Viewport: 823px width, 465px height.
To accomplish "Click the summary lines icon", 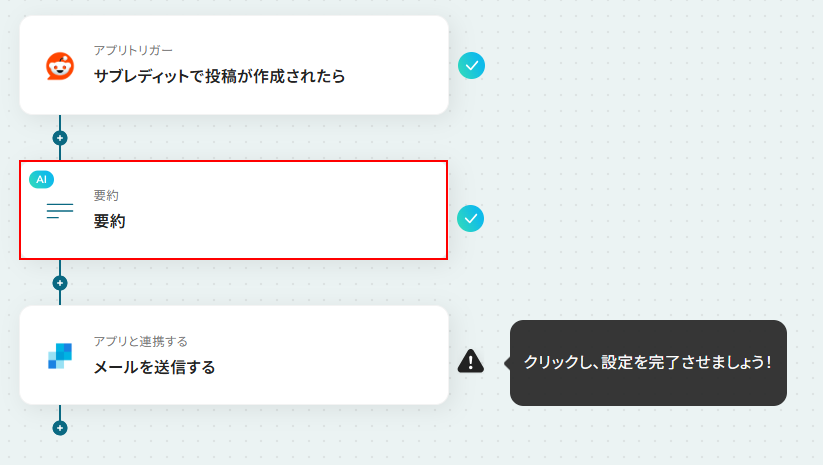I will click(60, 210).
